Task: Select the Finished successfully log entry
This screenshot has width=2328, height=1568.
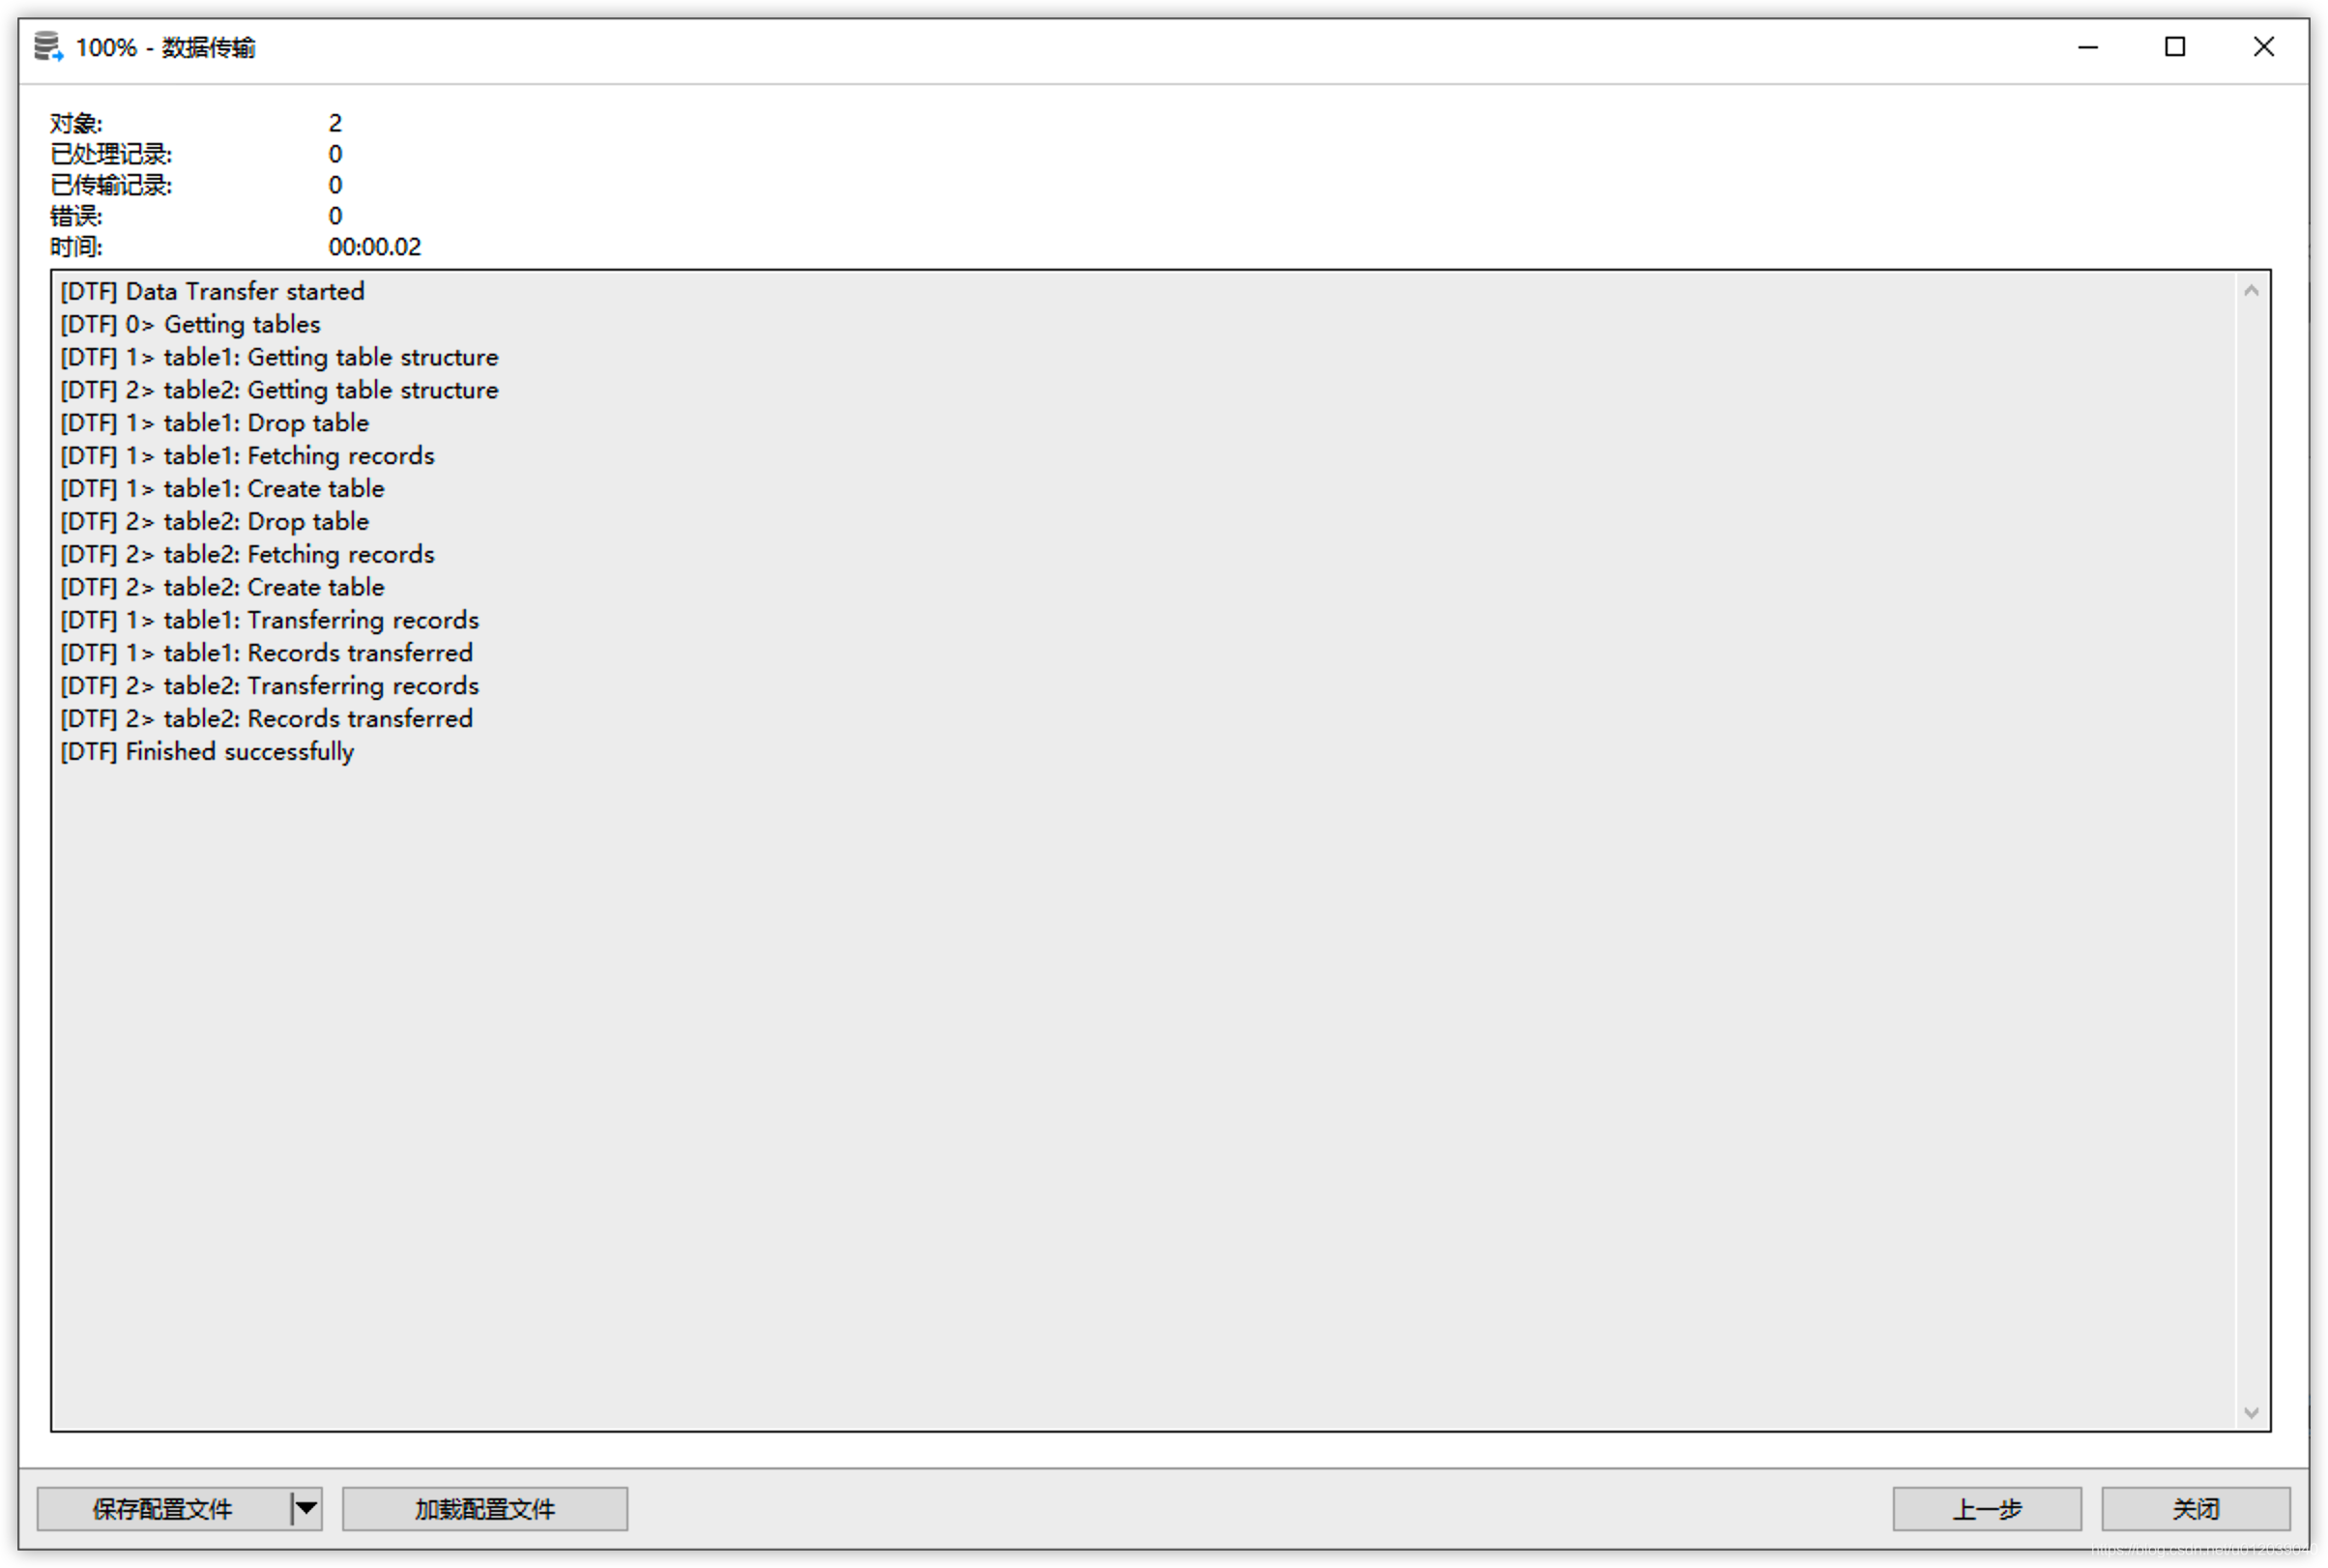Action: (205, 751)
